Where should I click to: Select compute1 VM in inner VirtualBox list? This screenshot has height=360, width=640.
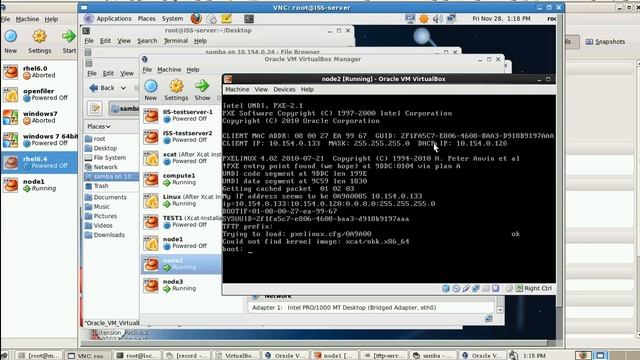point(182,179)
